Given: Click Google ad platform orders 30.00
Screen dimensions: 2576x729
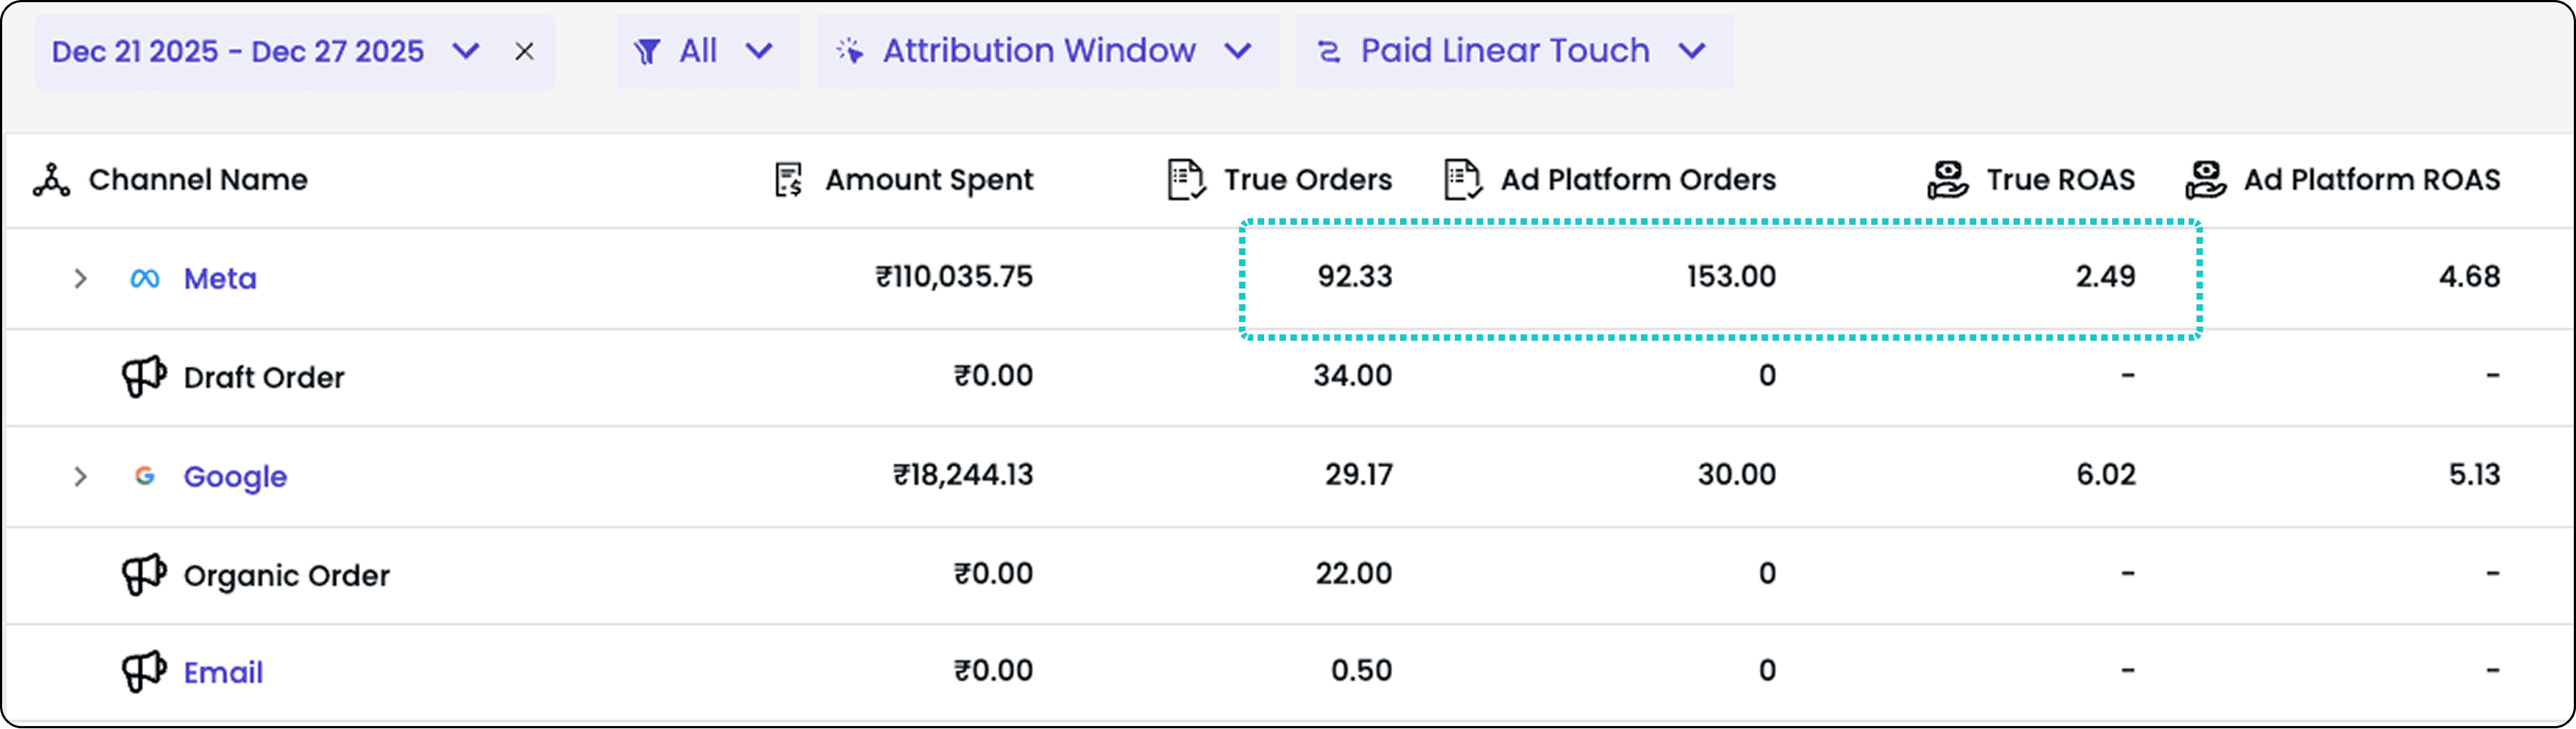Looking at the screenshot, I should [x=1737, y=475].
